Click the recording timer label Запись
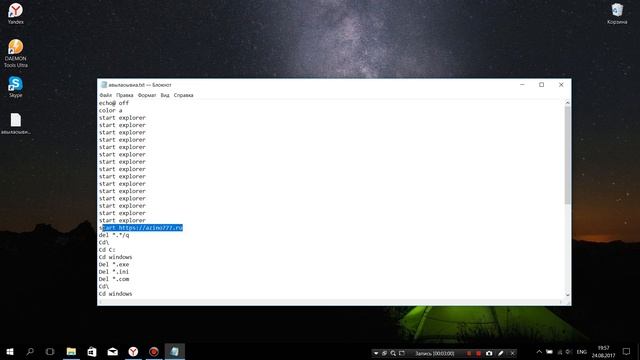This screenshot has width=640, height=360. 435,353
